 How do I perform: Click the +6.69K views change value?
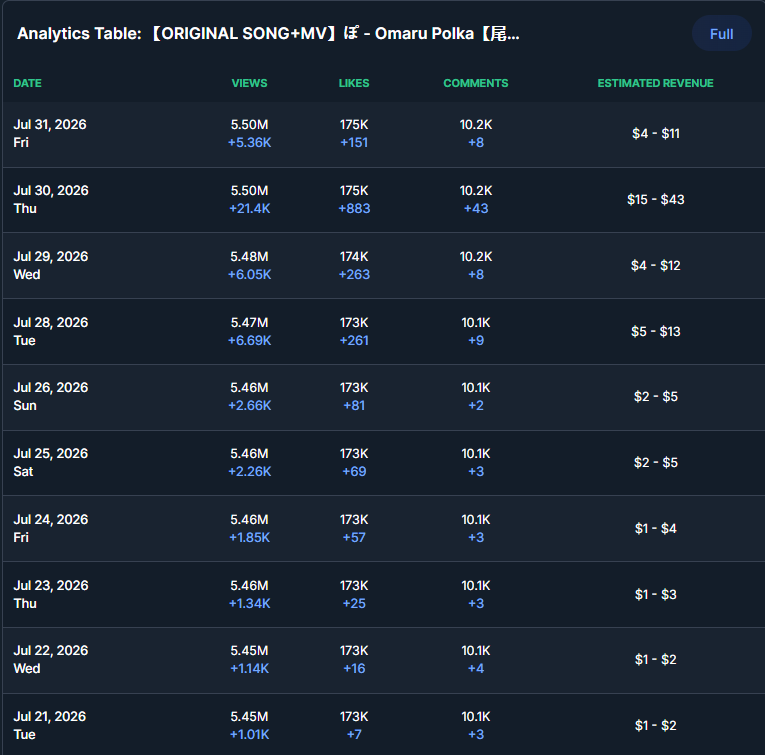(x=249, y=340)
